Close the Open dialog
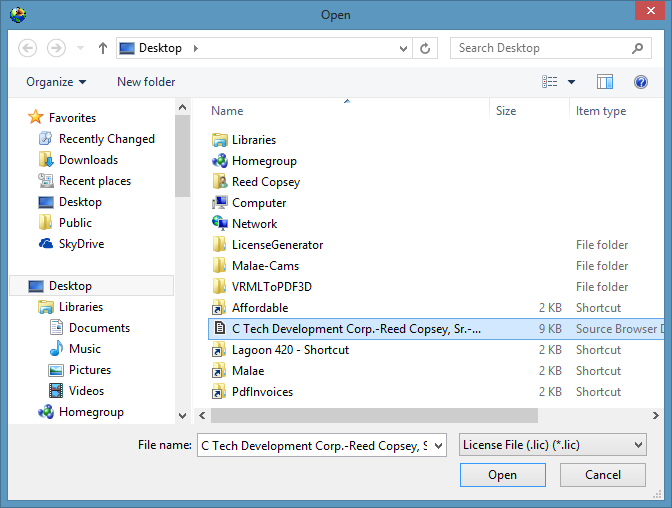Screen dimensions: 672x508 pyautogui.click(x=650, y=10)
